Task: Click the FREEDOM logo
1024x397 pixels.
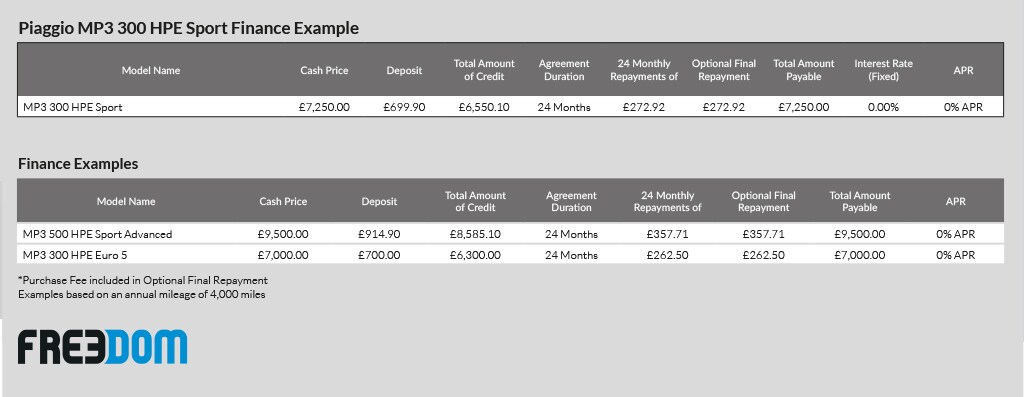Action: pyautogui.click(x=103, y=347)
